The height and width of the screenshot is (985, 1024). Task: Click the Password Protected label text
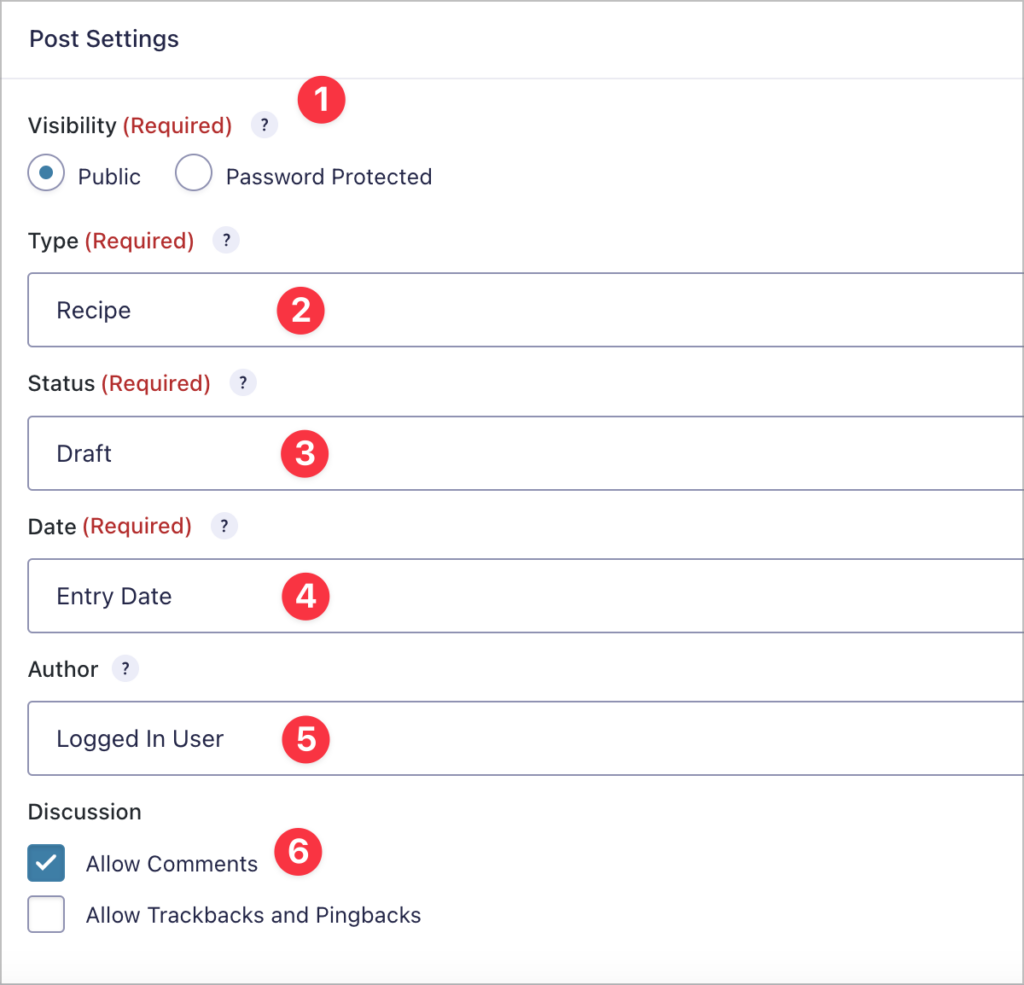(329, 177)
